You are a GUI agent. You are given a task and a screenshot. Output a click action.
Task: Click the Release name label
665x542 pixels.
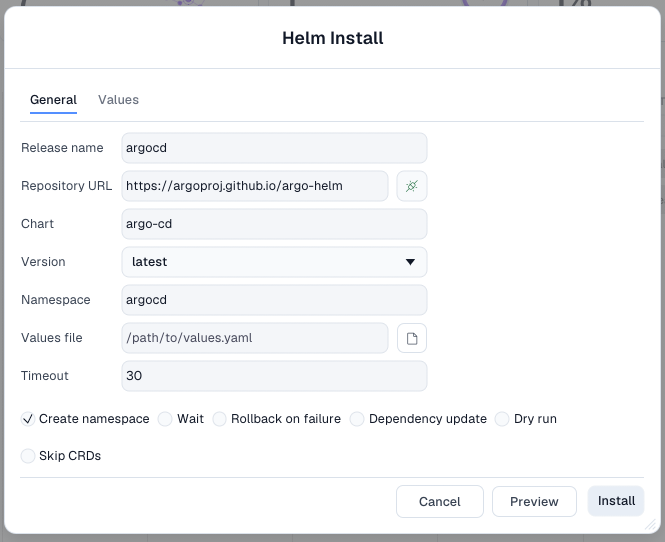point(62,148)
